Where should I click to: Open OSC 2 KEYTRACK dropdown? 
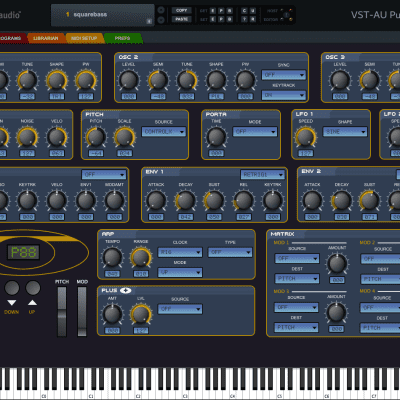tap(284, 95)
